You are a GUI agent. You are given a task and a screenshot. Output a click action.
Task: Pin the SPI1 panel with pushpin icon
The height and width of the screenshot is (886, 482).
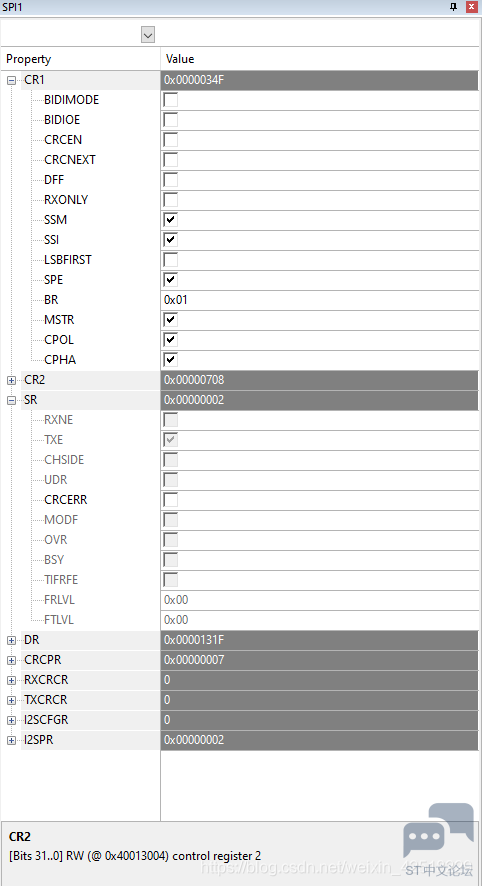click(453, 7)
